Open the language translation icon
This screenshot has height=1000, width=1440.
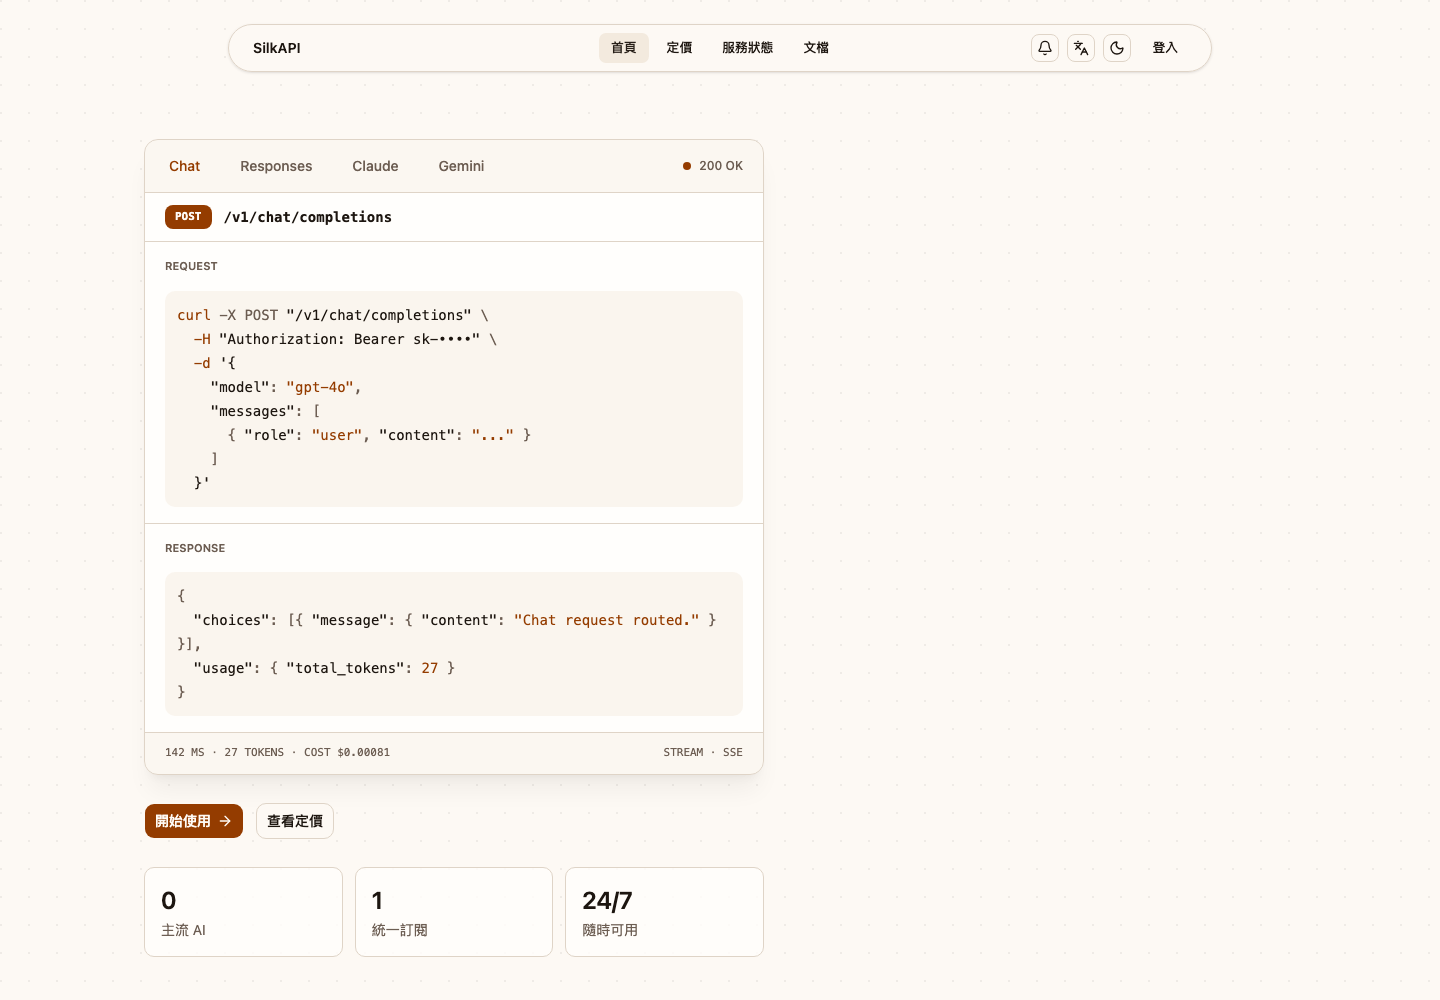tap(1081, 48)
